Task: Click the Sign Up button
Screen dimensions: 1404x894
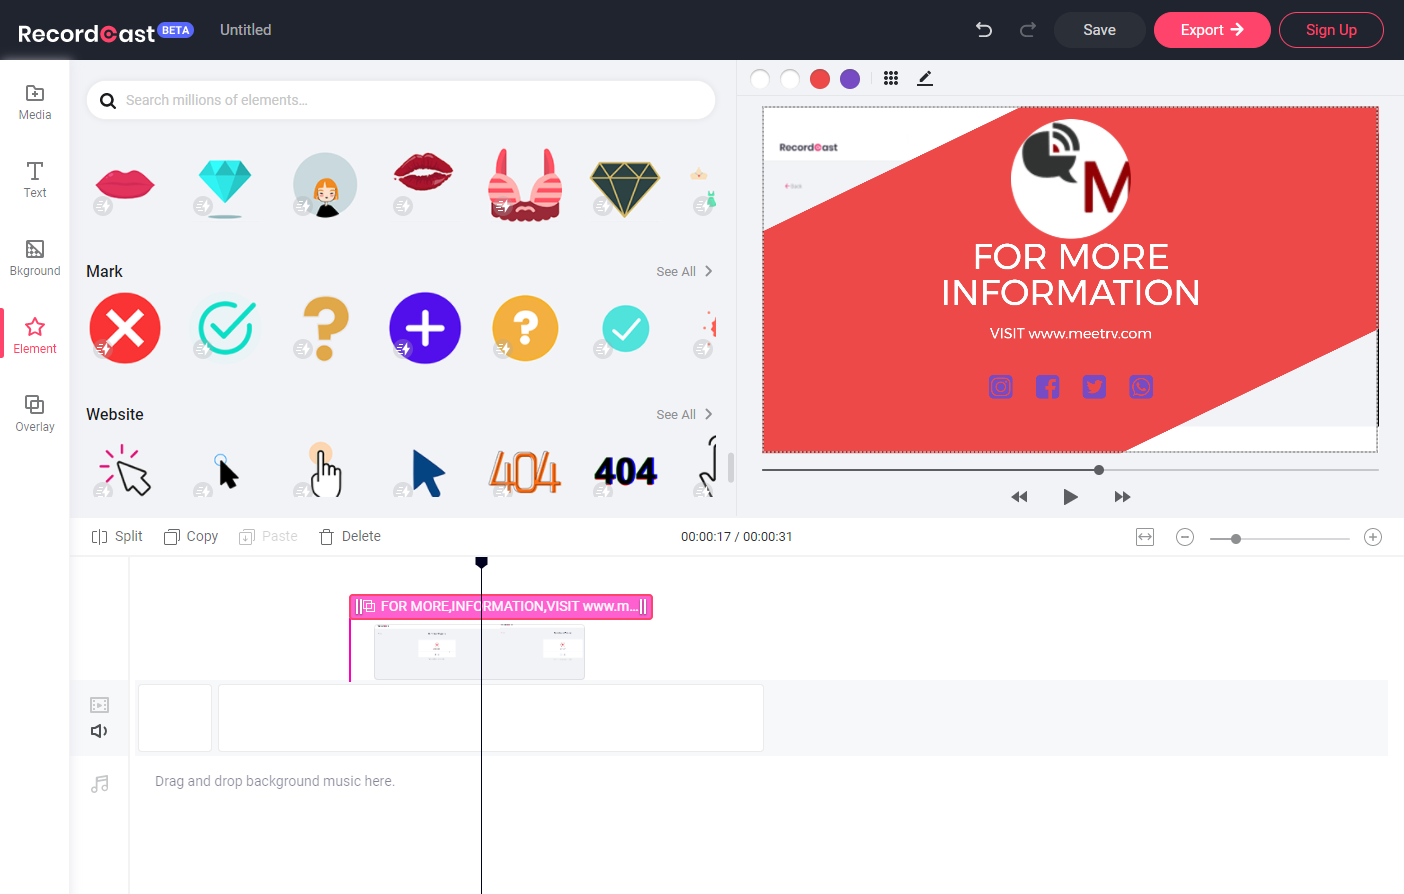Action: pyautogui.click(x=1331, y=30)
